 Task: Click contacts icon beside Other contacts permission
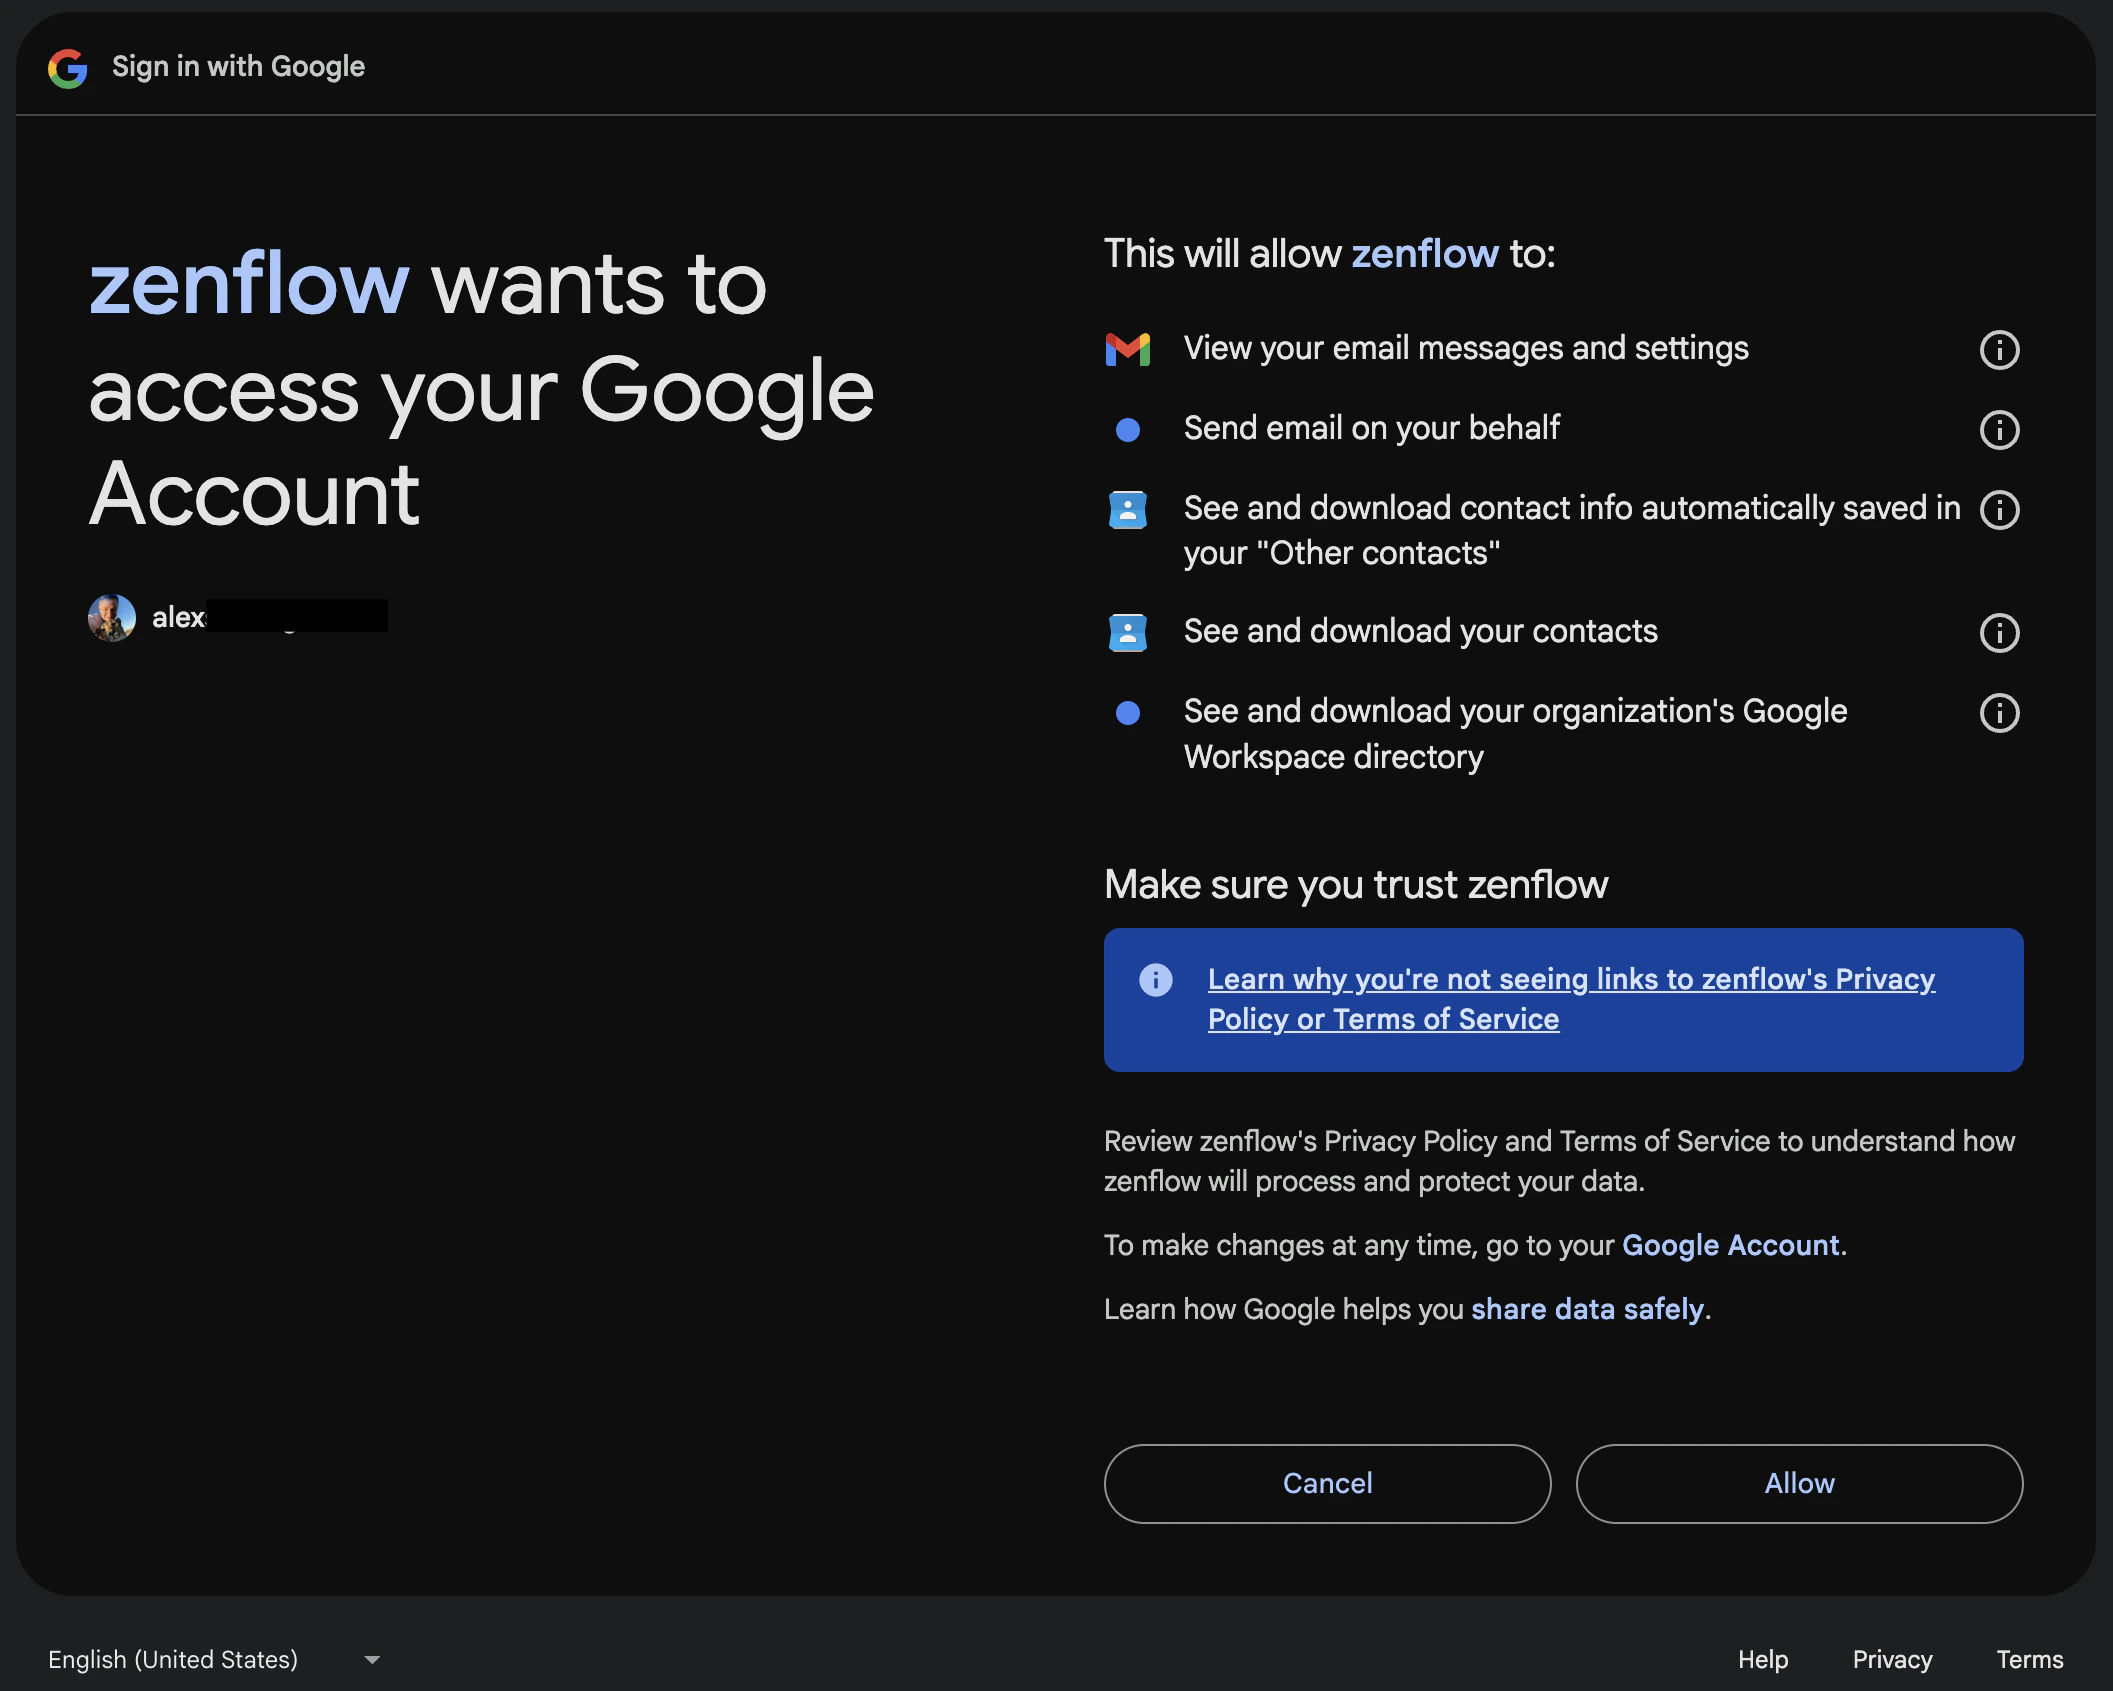coord(1127,510)
